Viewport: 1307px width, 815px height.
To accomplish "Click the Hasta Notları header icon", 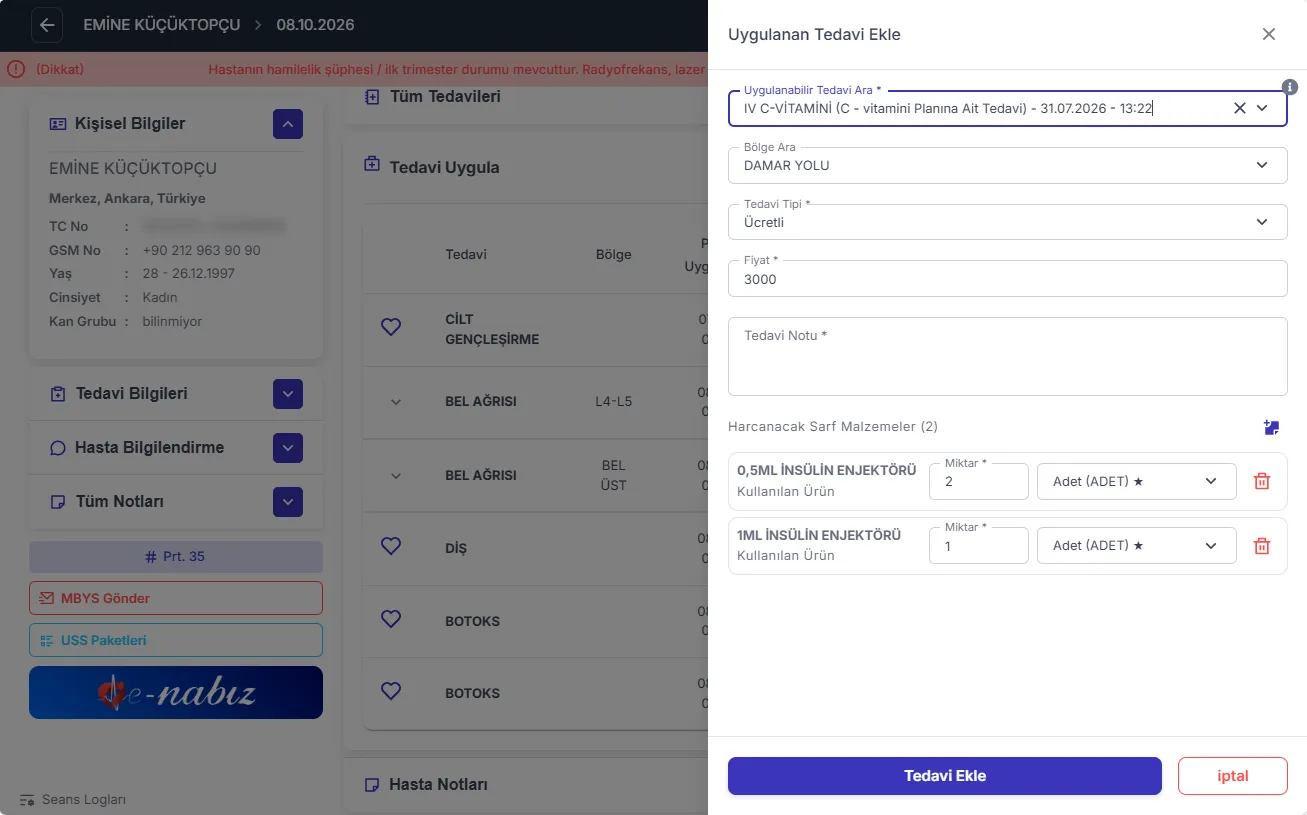I will [372, 785].
